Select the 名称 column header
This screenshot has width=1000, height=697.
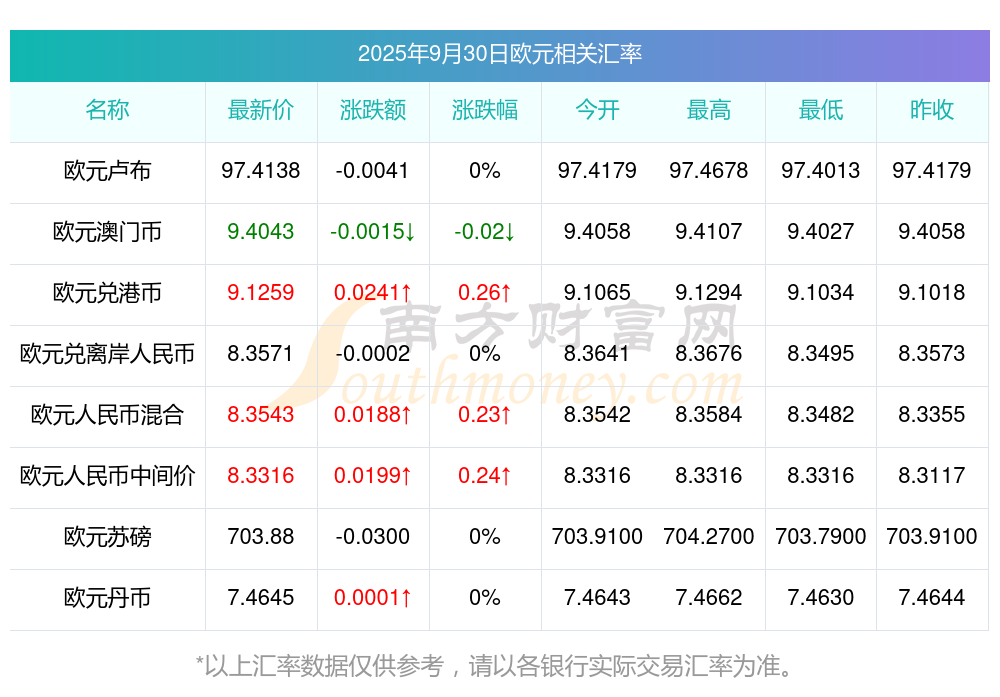(x=107, y=110)
